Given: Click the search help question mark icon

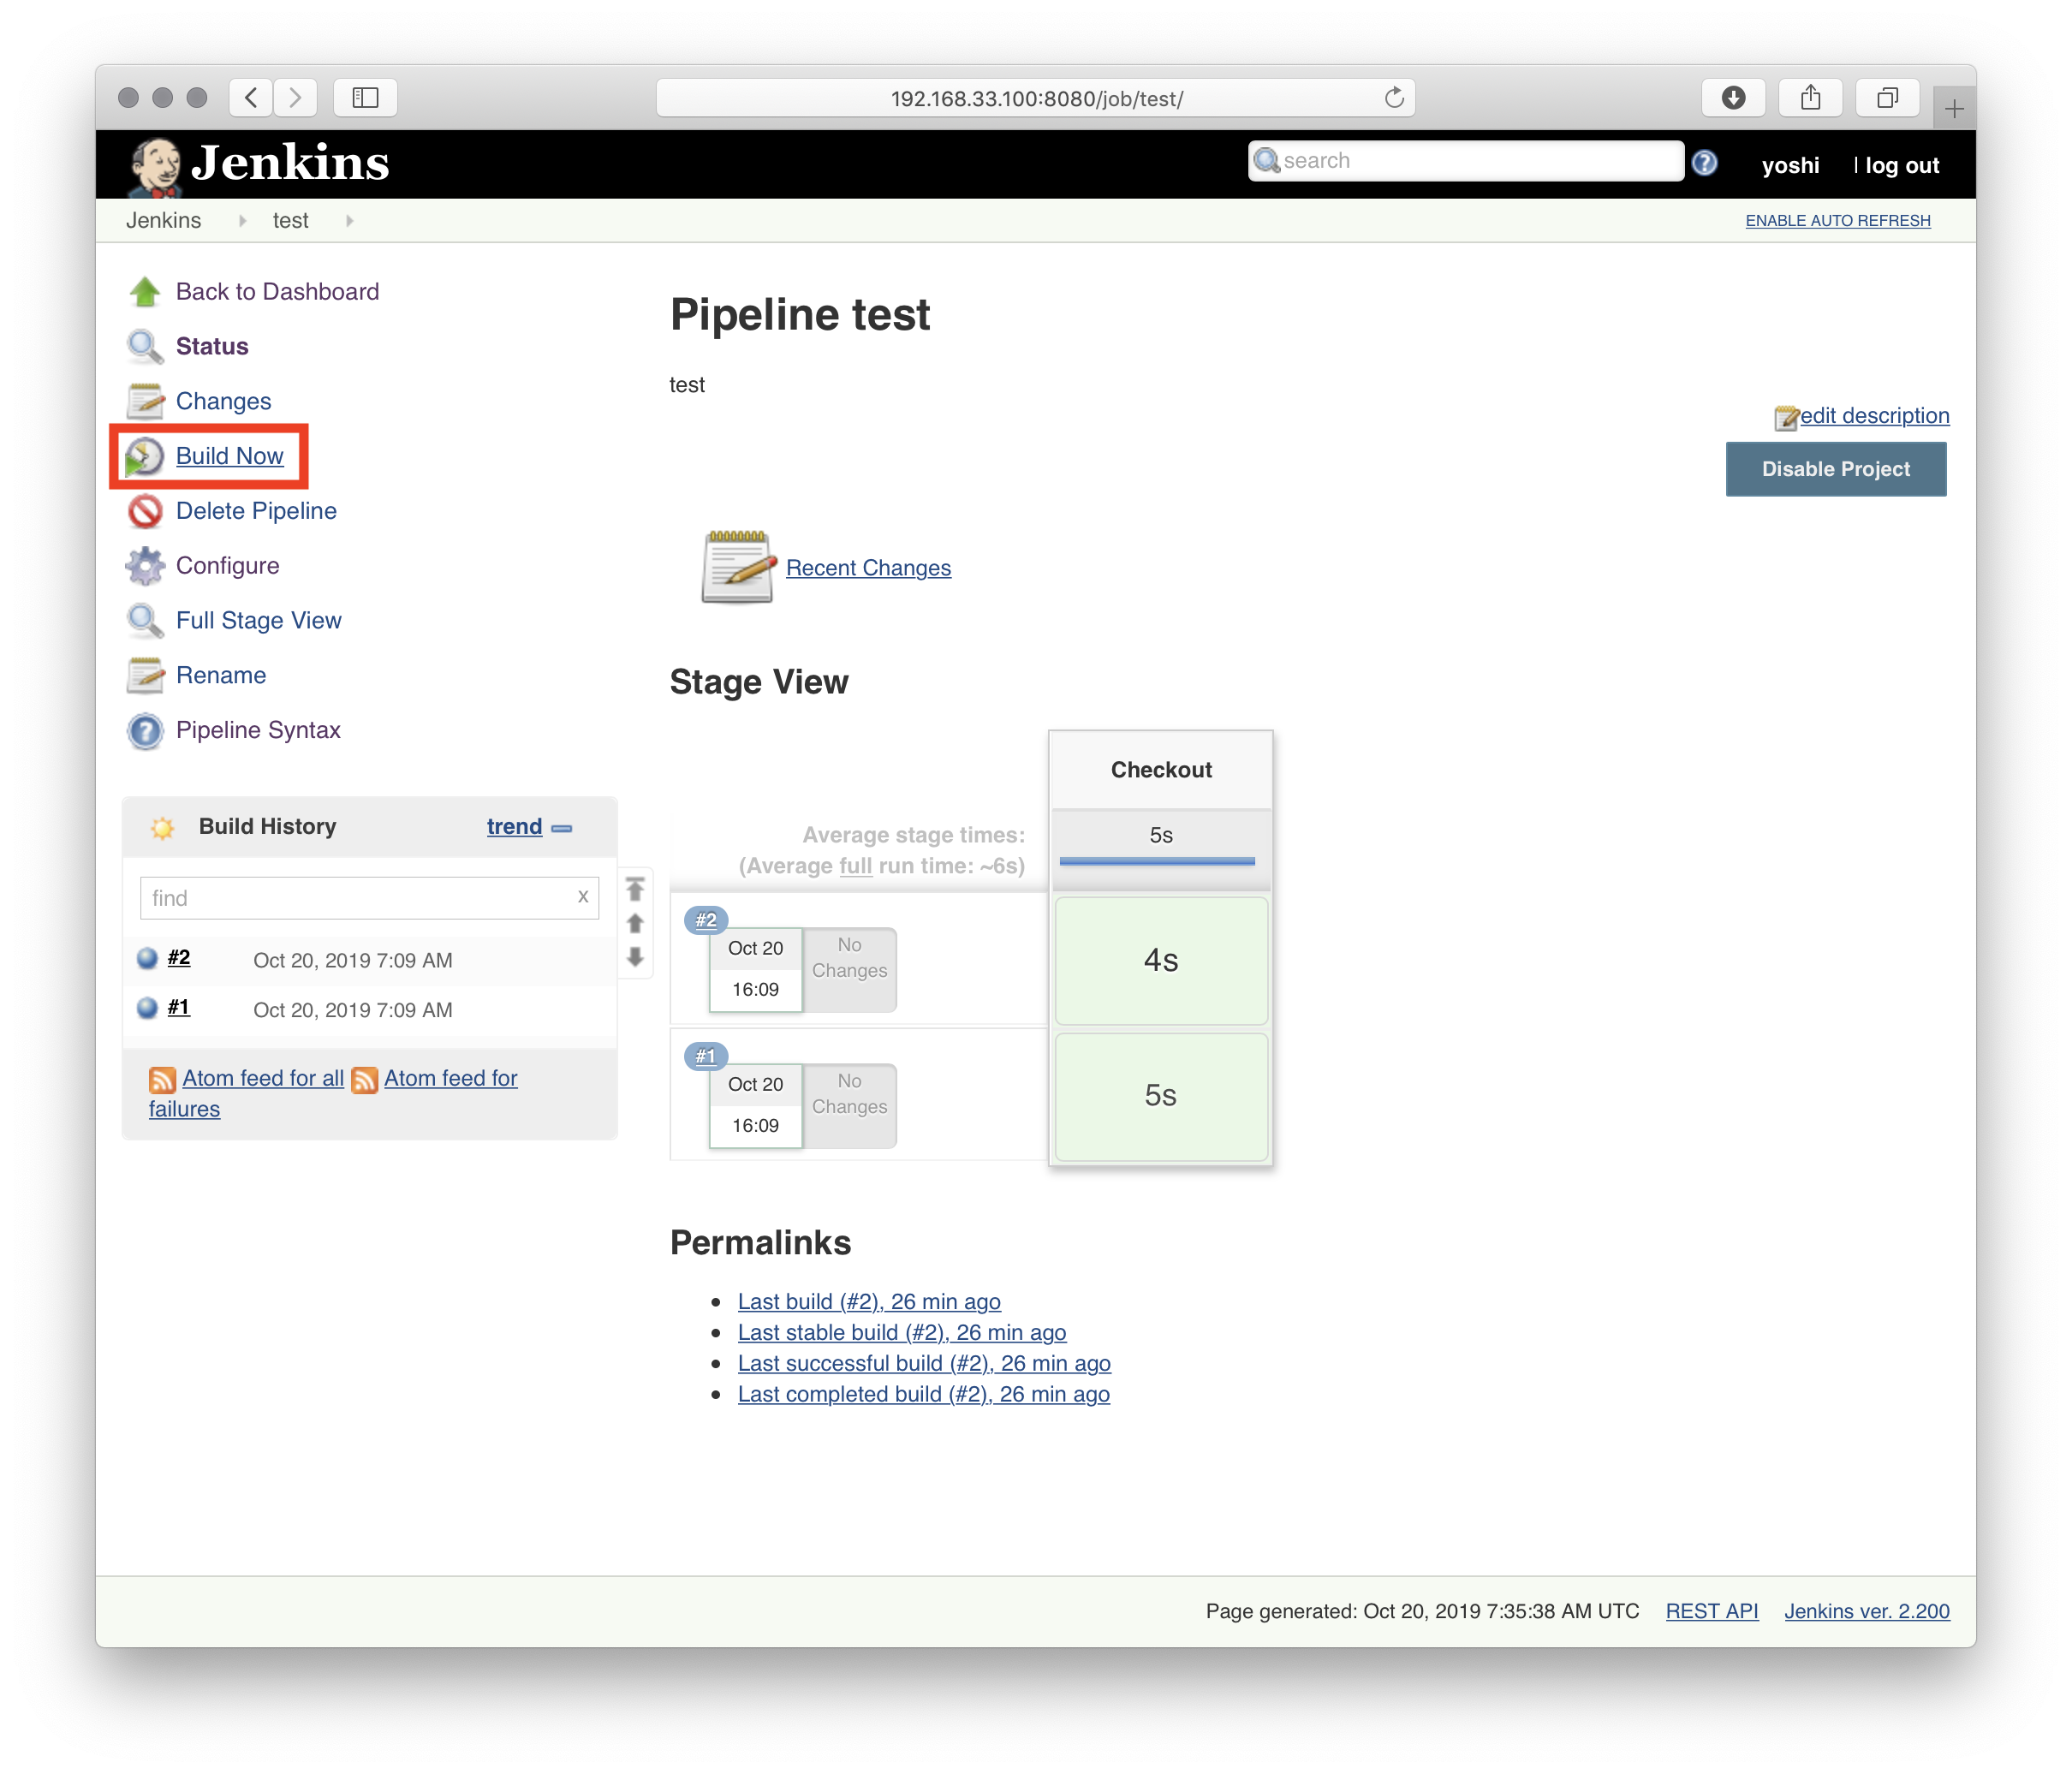Looking at the screenshot, I should coord(1705,162).
